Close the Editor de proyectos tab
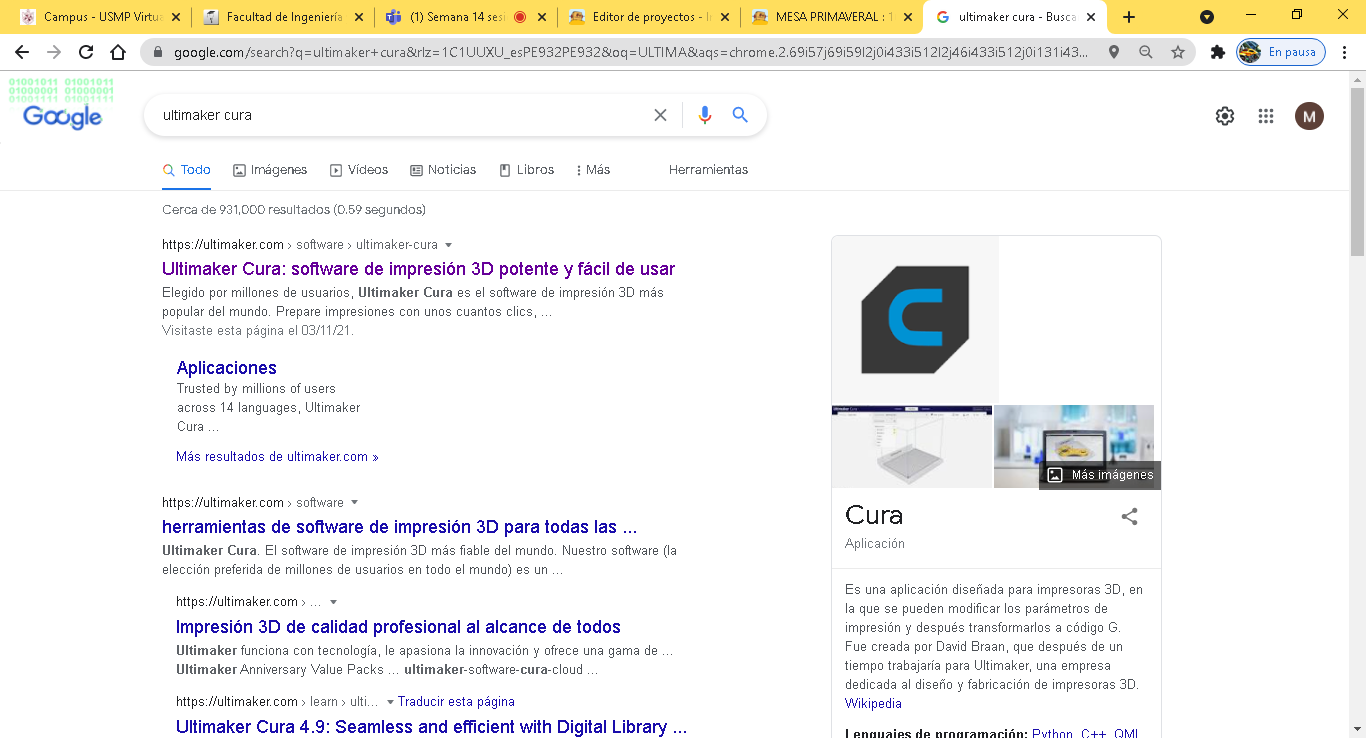The height and width of the screenshot is (738, 1366). [725, 17]
